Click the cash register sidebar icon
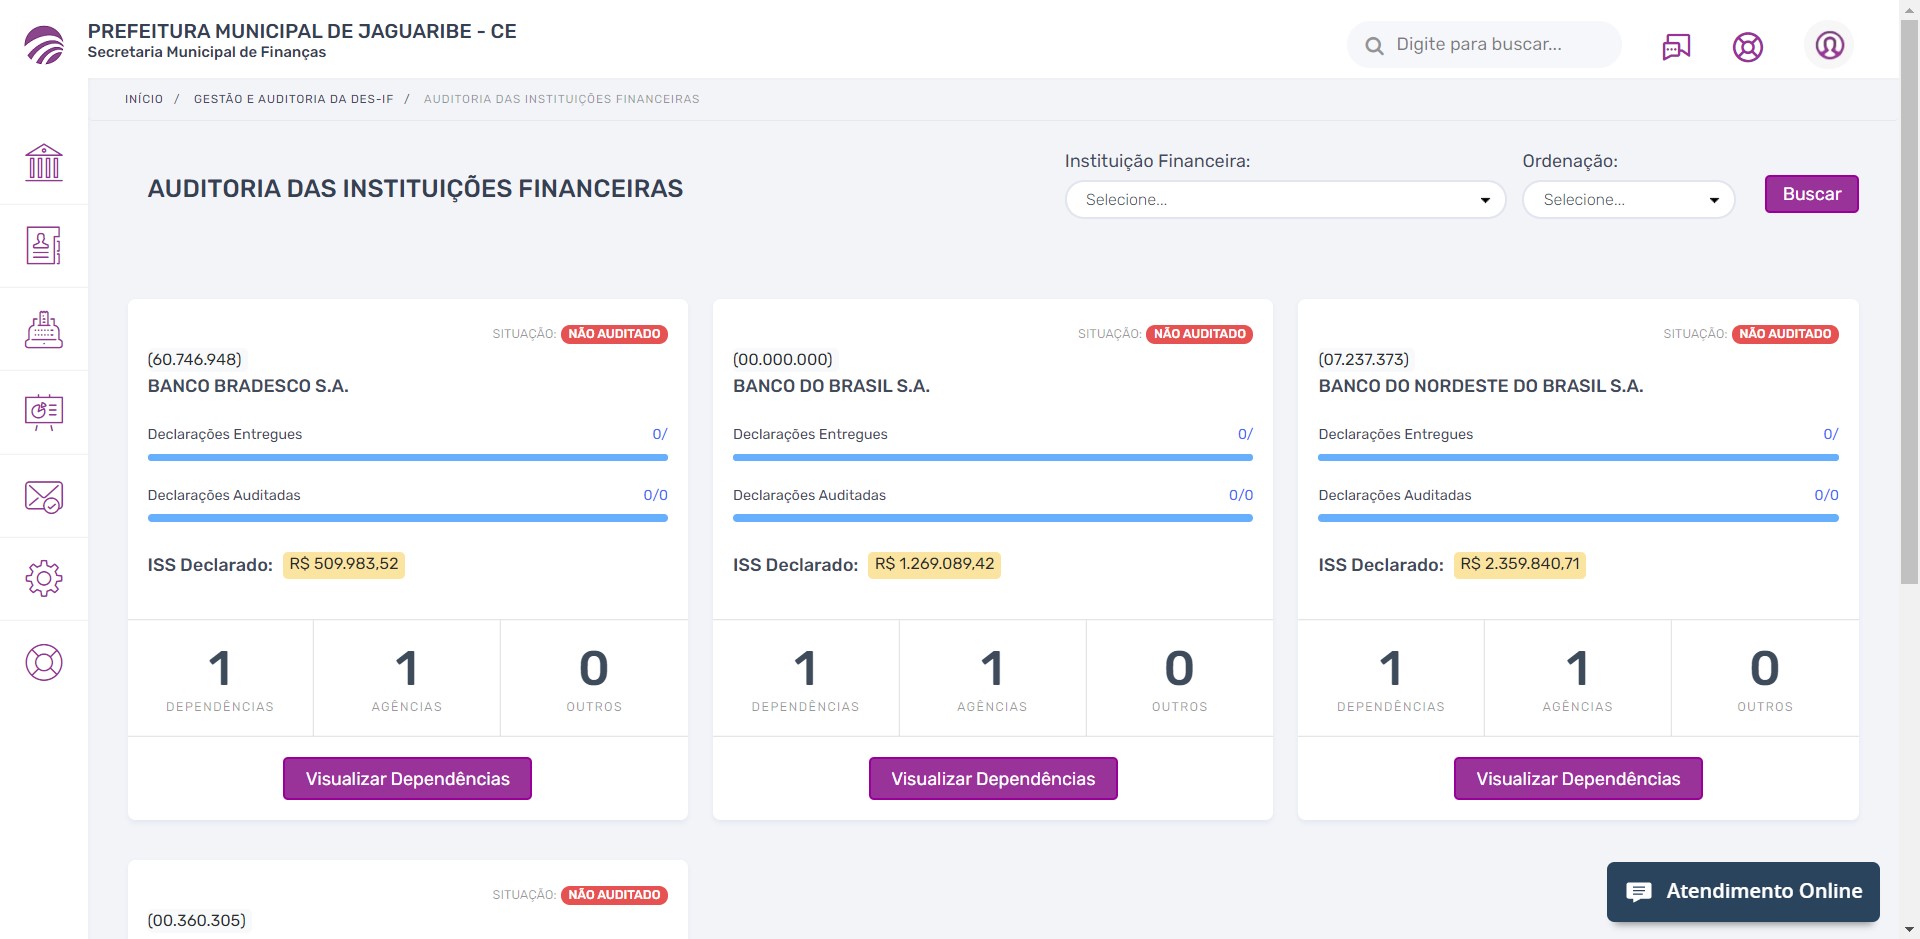The image size is (1920, 939). point(44,329)
